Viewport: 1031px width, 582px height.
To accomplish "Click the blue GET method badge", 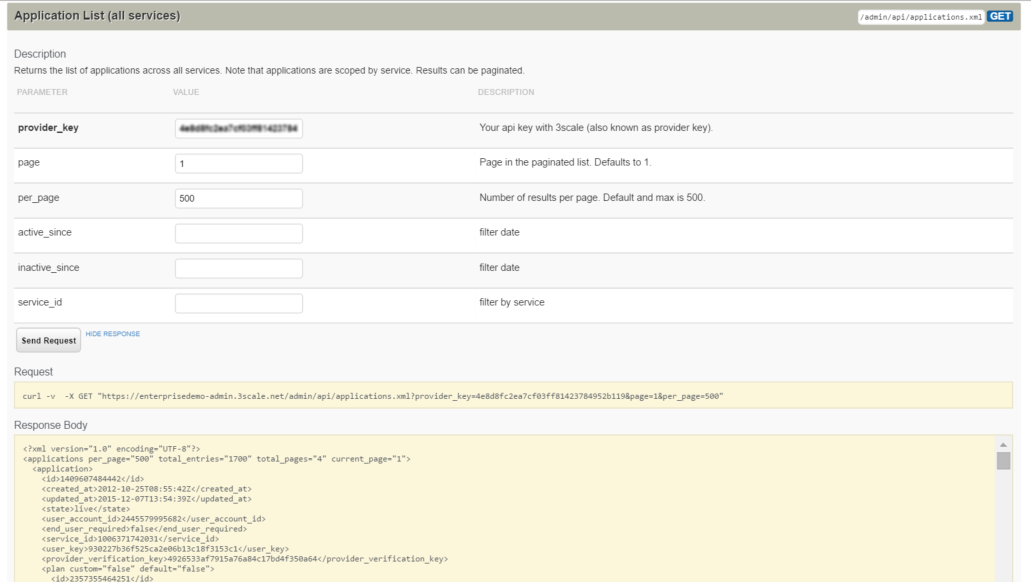I will 1000,16.
